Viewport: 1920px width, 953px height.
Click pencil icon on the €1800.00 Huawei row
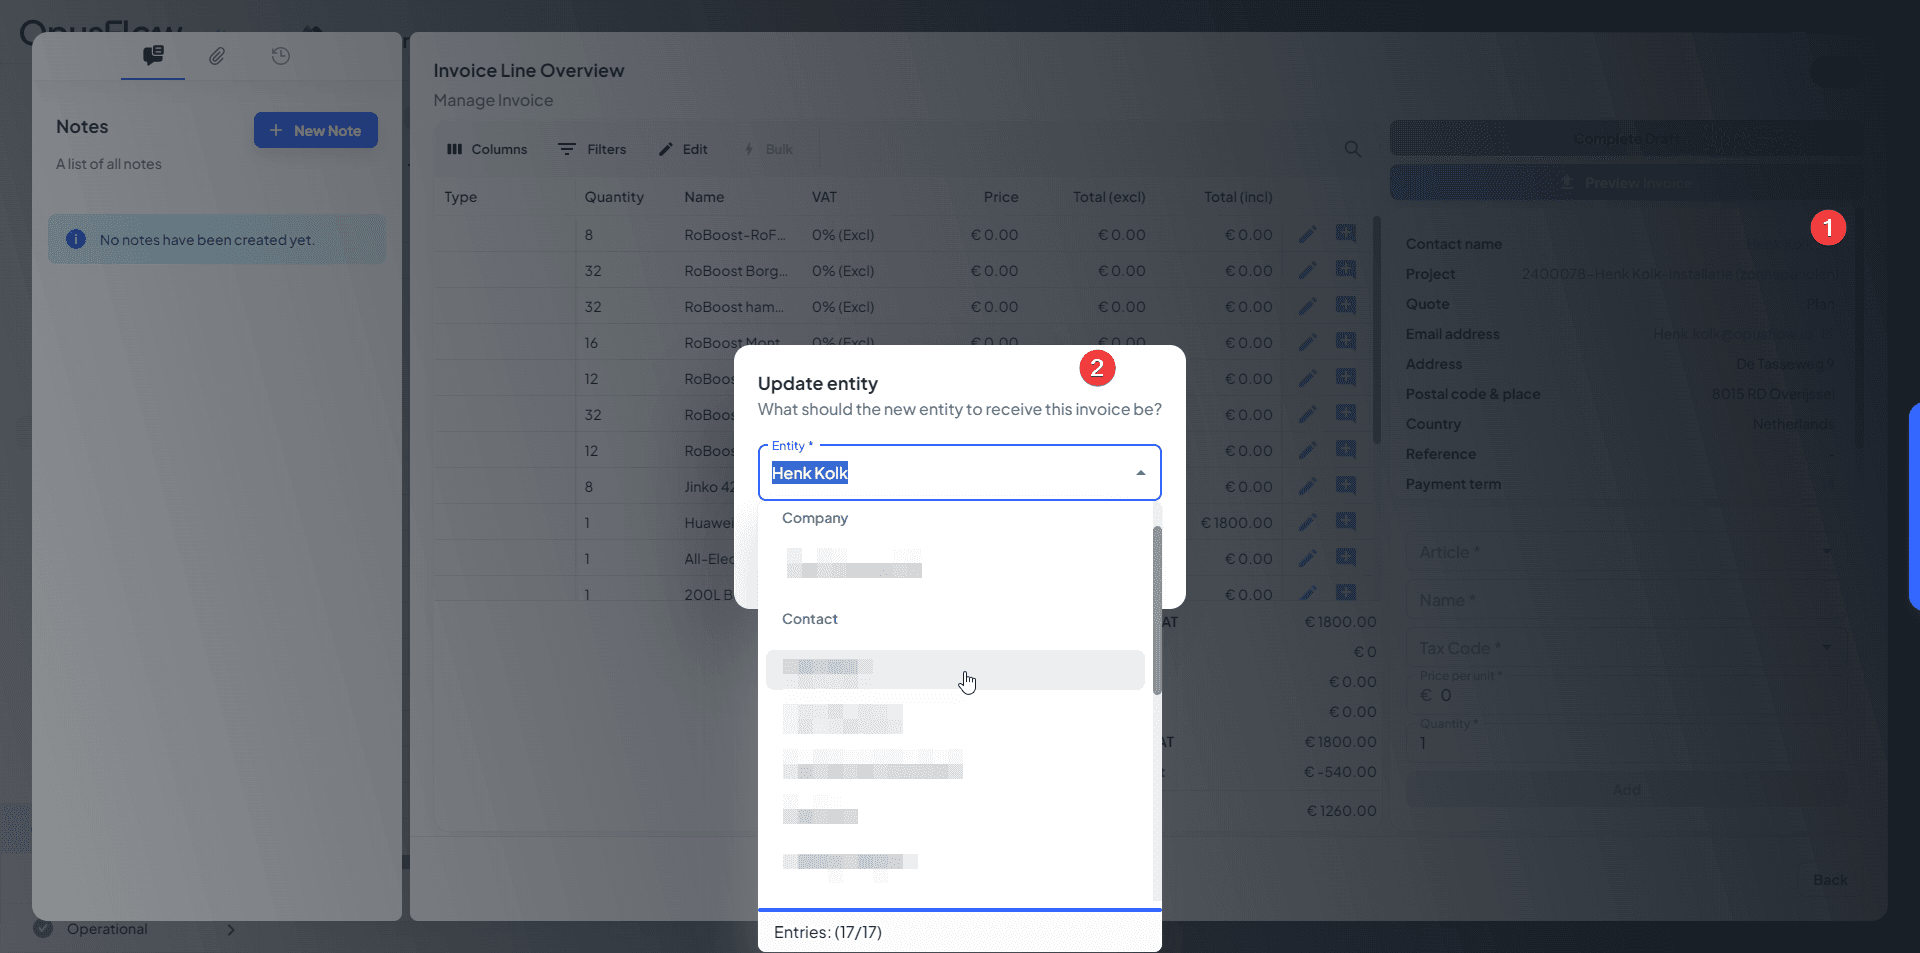[x=1307, y=523]
